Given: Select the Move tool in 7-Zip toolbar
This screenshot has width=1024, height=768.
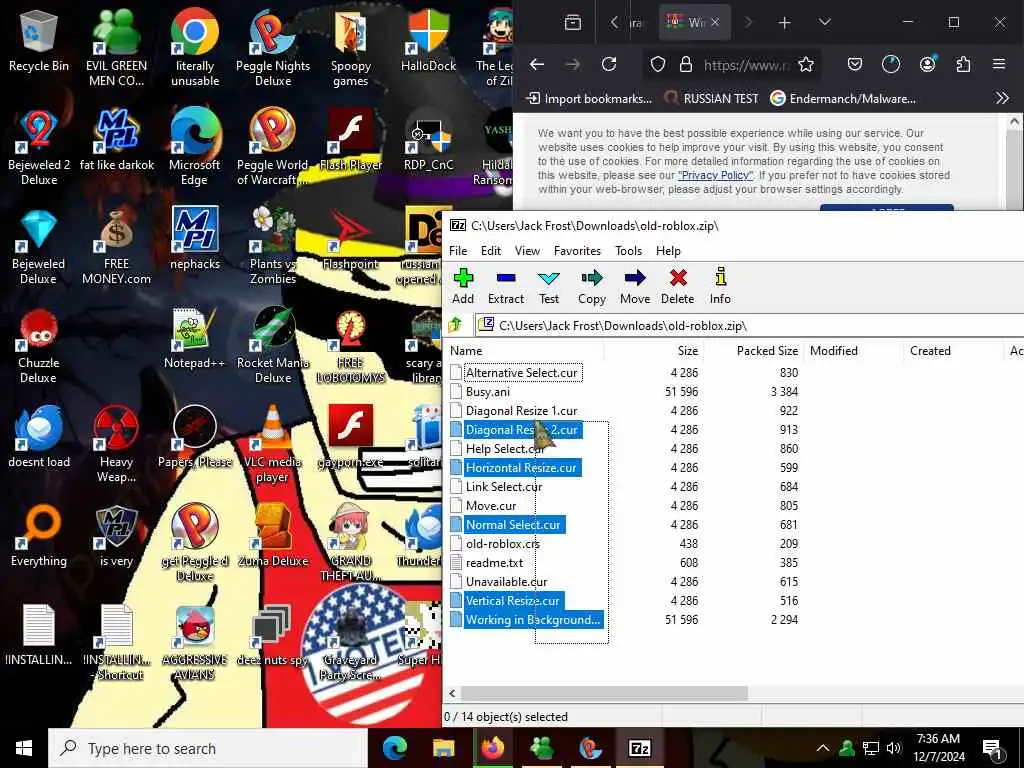Looking at the screenshot, I should tap(635, 286).
